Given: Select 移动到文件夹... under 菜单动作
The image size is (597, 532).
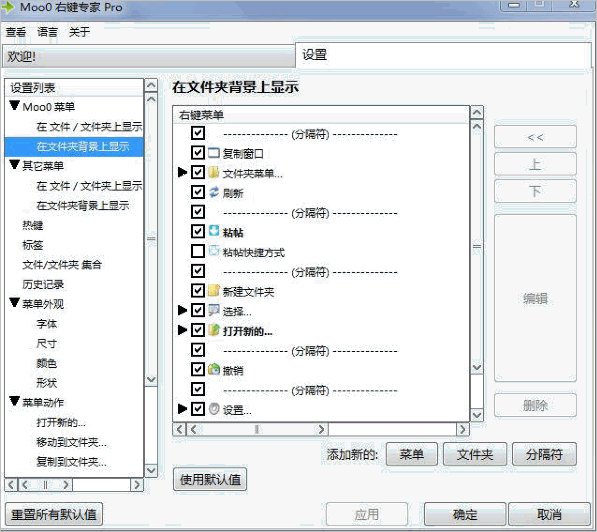Looking at the screenshot, I should 71,442.
